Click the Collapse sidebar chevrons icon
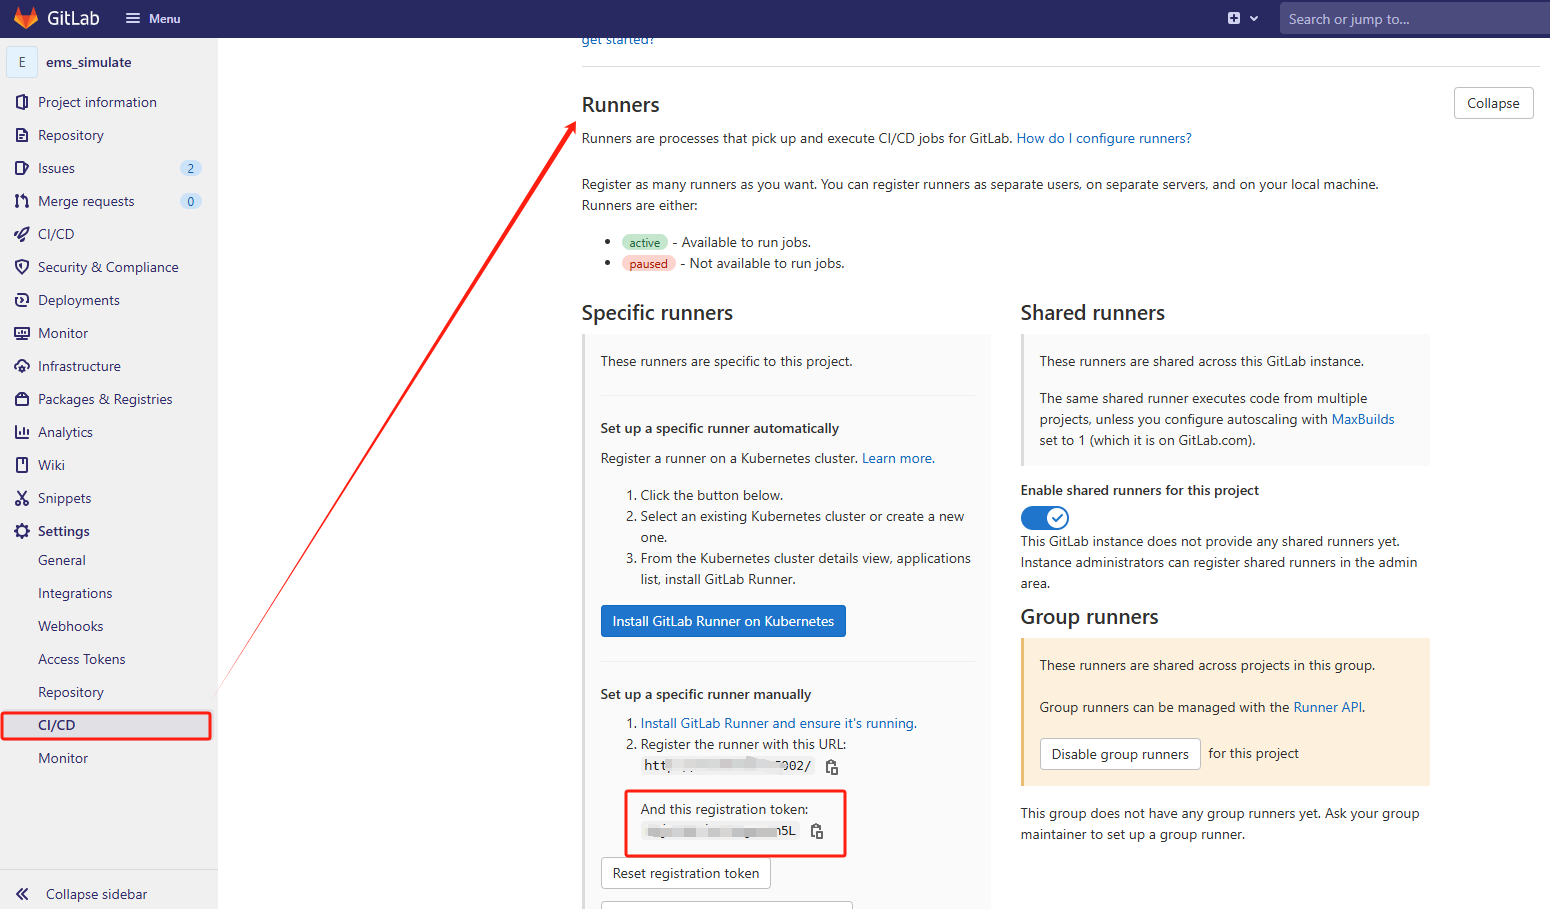 click(x=22, y=894)
